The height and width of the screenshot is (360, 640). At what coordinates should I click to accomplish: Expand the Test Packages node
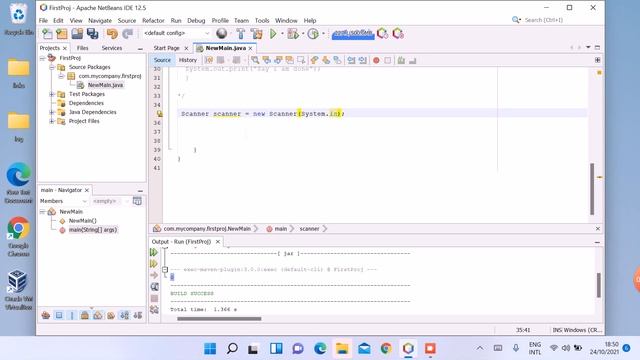point(52,94)
